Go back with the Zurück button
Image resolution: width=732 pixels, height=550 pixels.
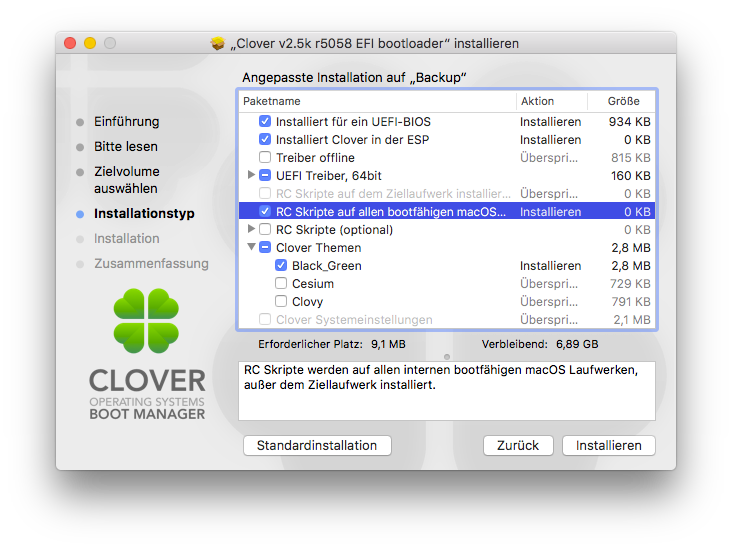click(x=518, y=445)
